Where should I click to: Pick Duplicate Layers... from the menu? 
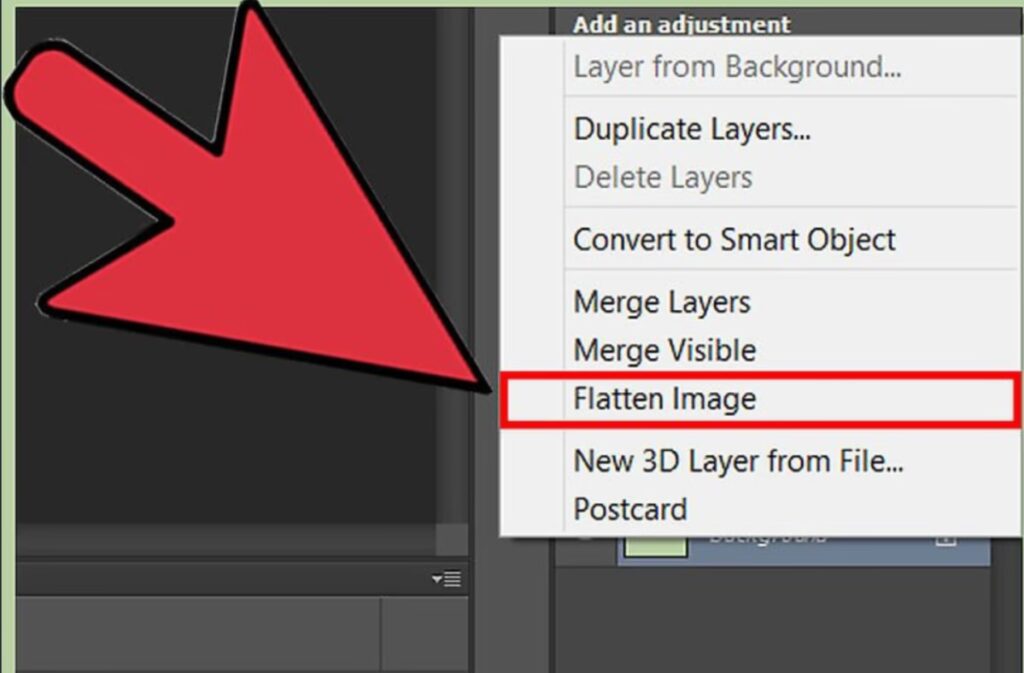coord(692,129)
